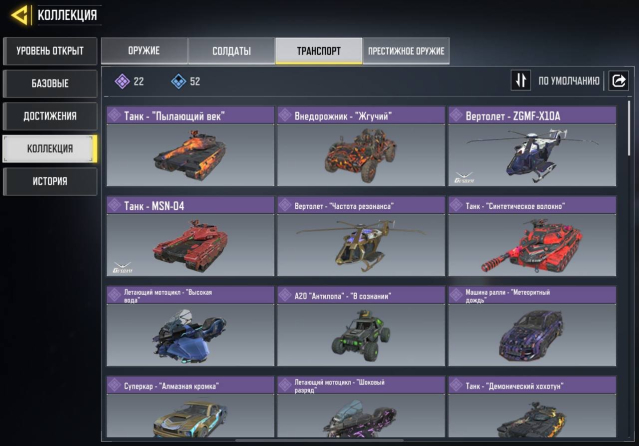This screenshot has height=446, width=639.
Task: Go to the Достижения section
Action: (x=50, y=116)
